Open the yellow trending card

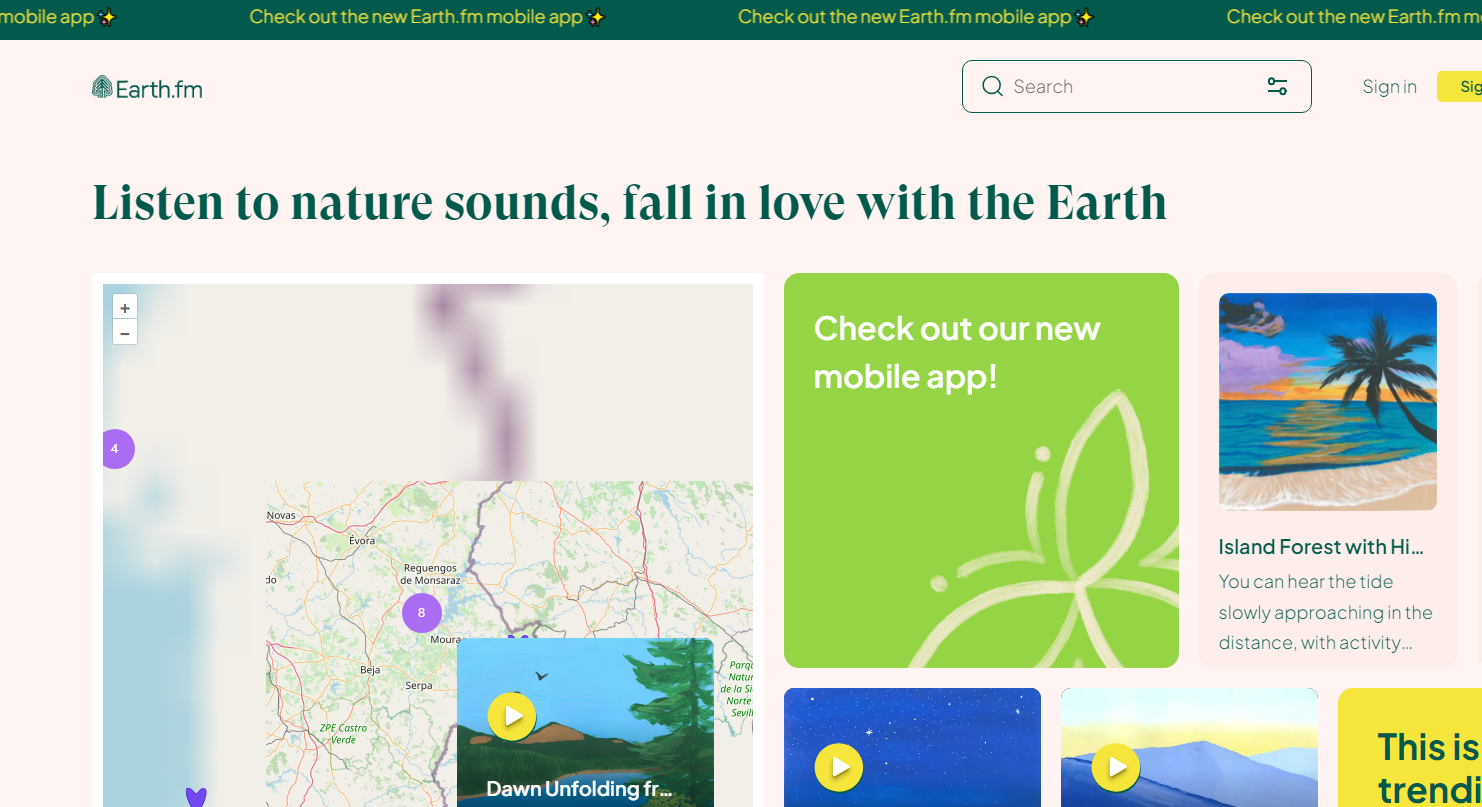1410,748
